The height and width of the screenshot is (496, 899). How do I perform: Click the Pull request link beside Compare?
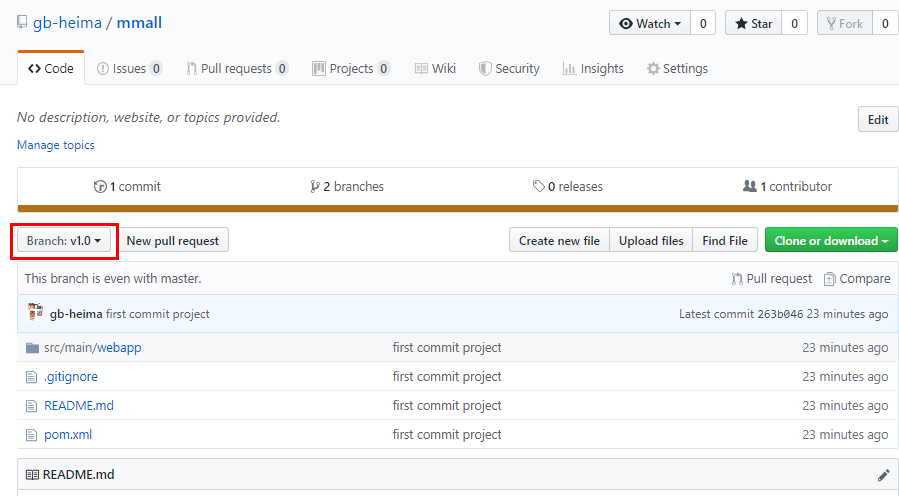tap(772, 279)
